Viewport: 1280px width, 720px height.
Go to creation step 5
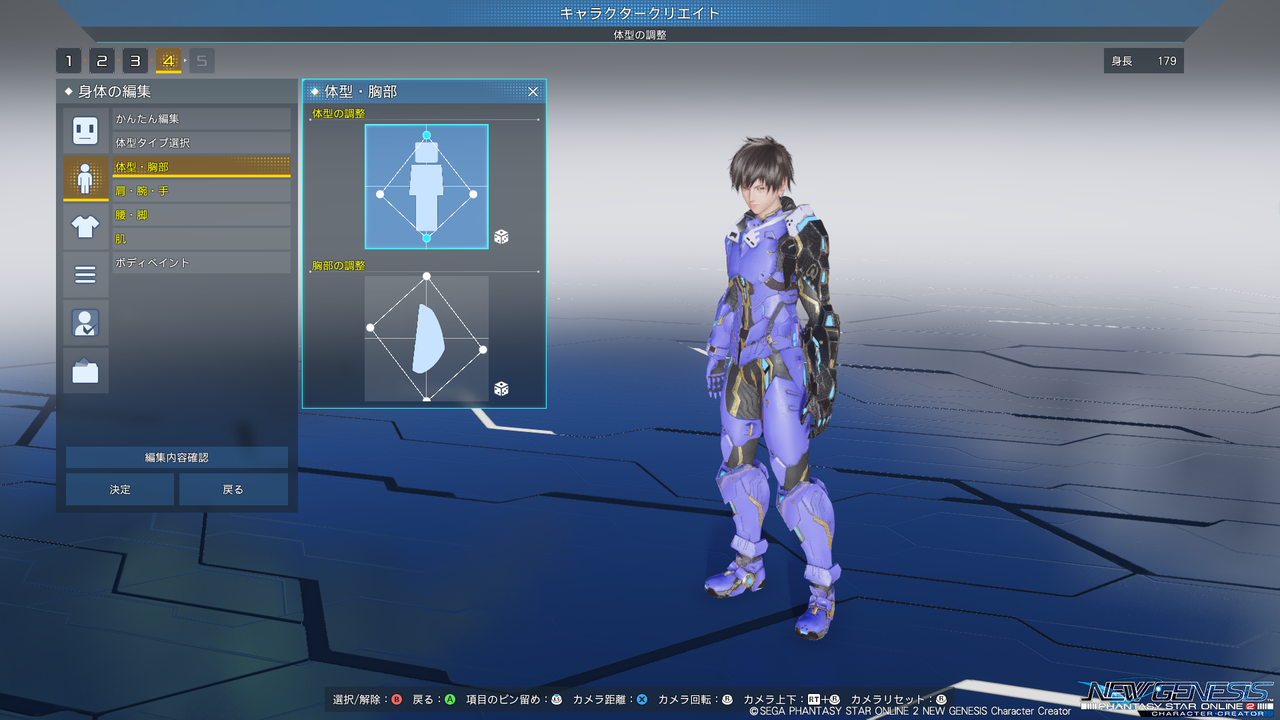pos(201,61)
